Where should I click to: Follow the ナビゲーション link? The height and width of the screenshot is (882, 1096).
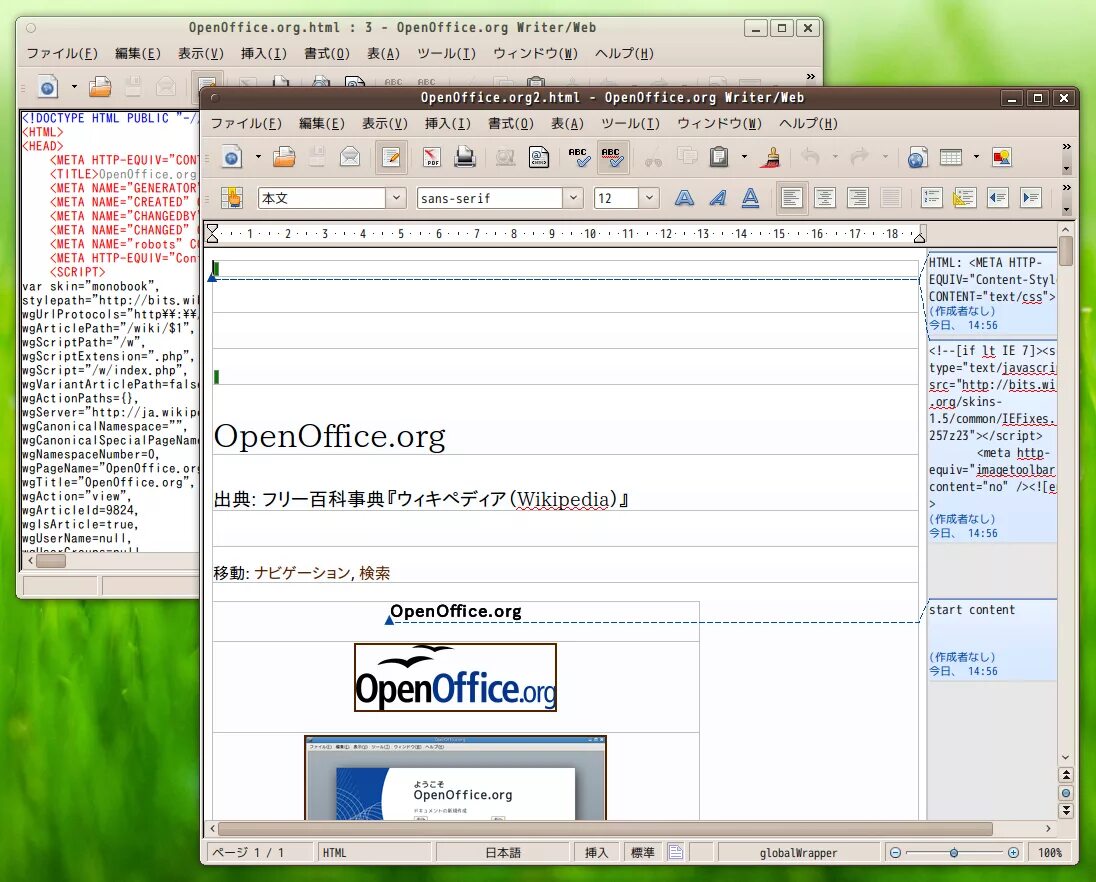click(302, 573)
